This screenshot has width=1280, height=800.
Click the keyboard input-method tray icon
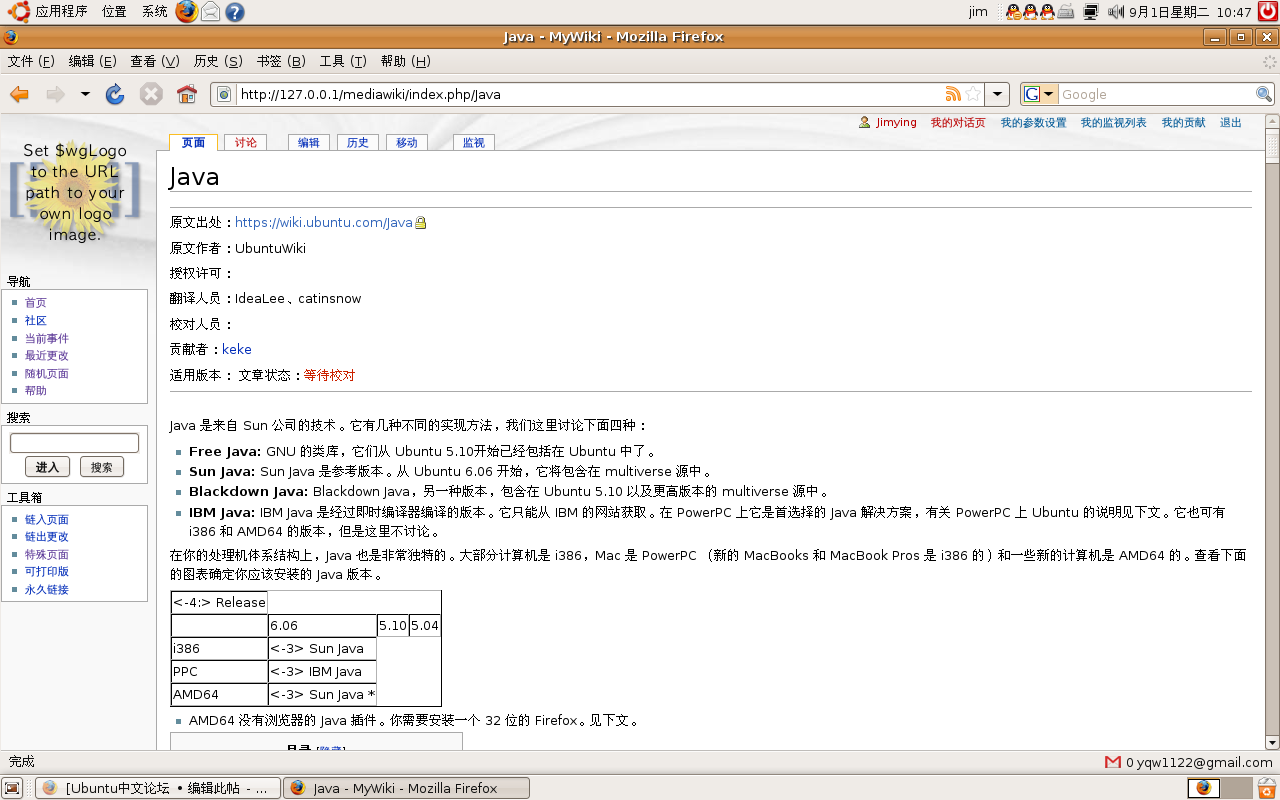point(1066,12)
